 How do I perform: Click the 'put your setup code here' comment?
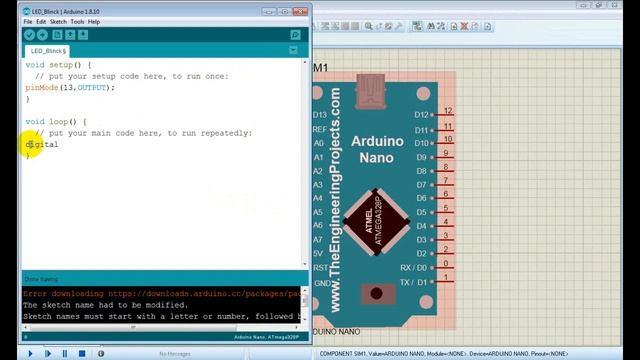click(x=132, y=76)
